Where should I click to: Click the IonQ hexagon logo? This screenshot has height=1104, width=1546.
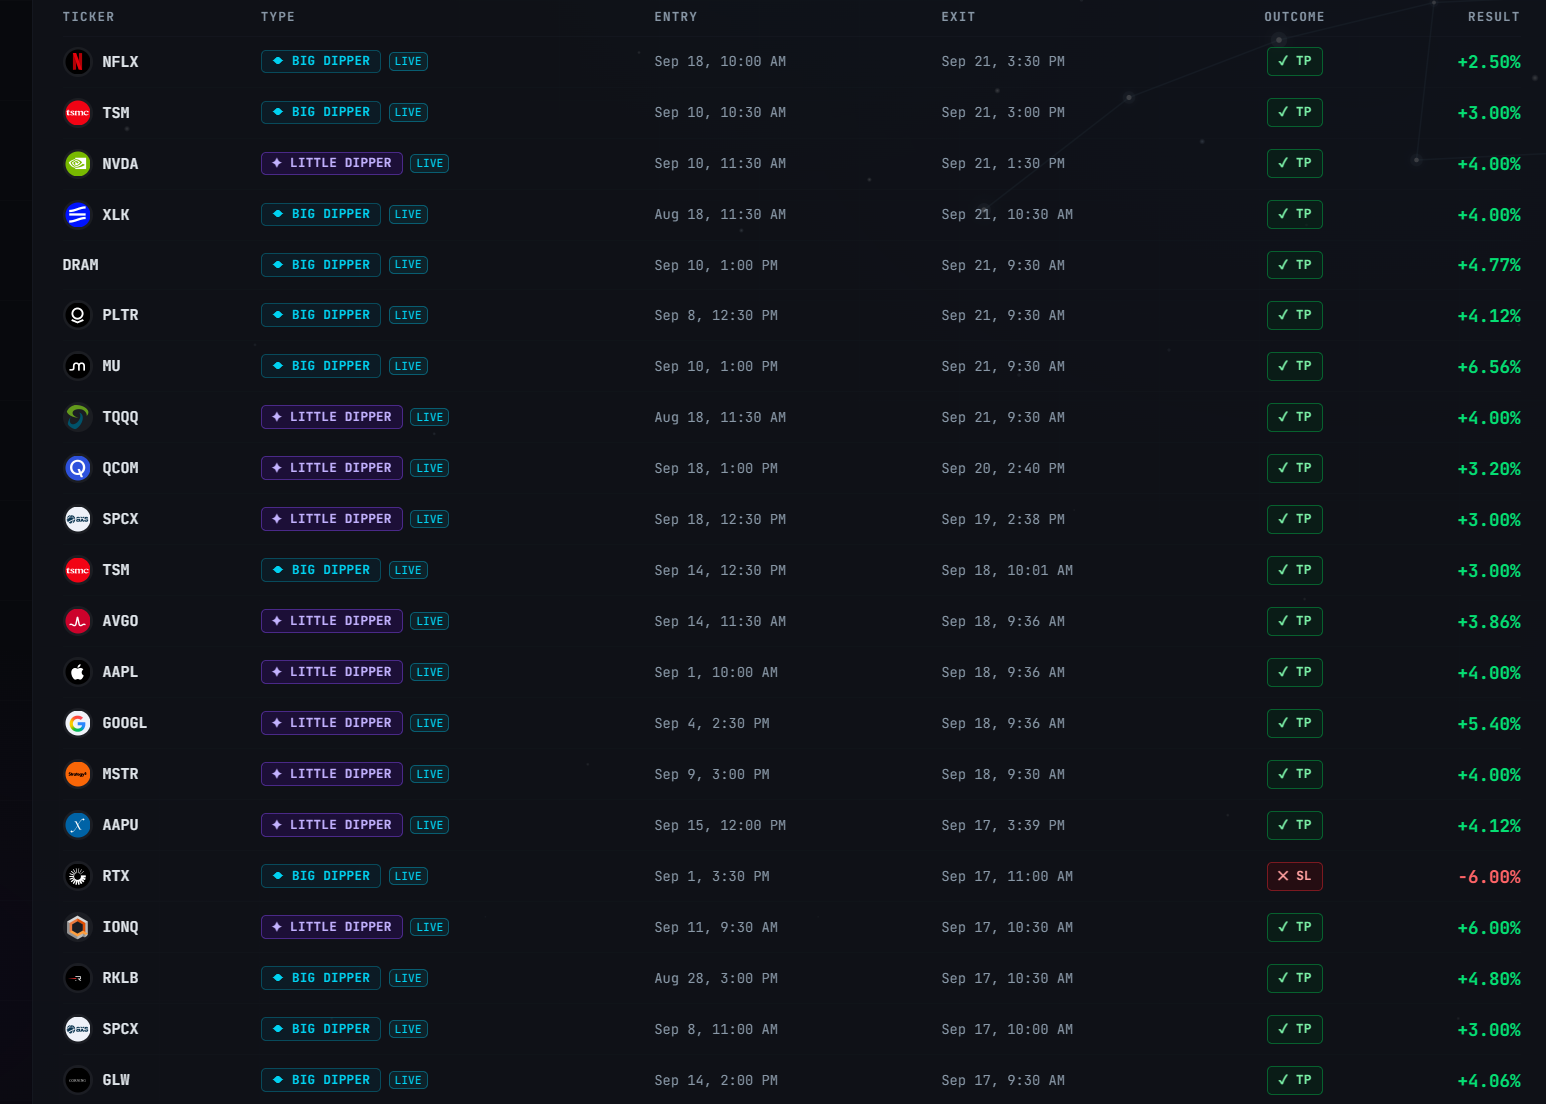coord(78,927)
